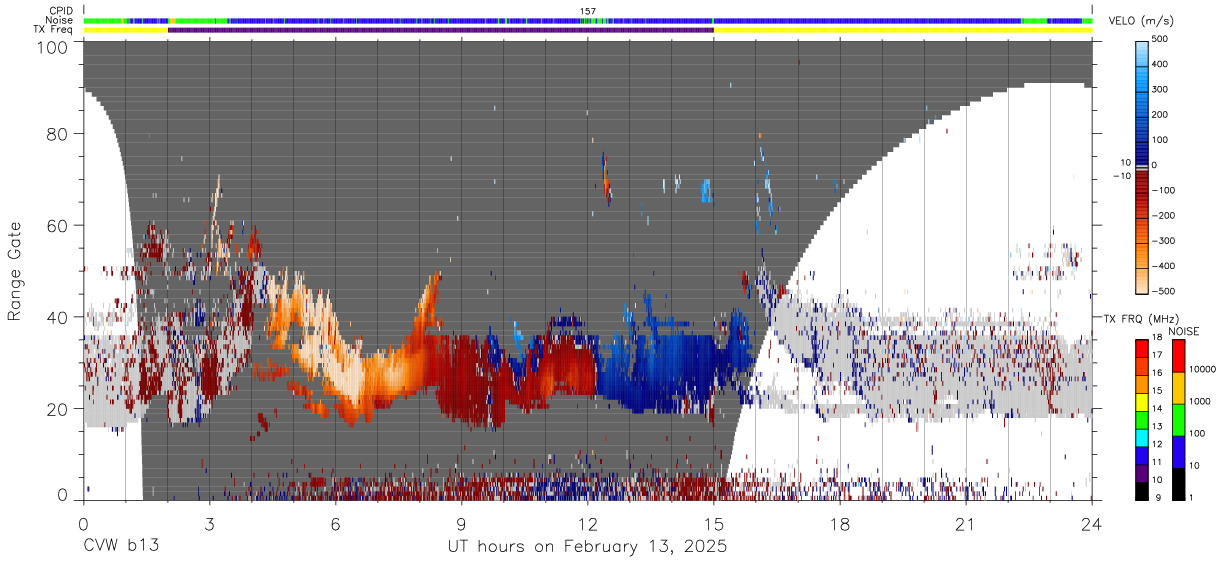Click the '300' label on the velocity scale
Viewport: 1228px width, 567px height.
coord(1160,89)
